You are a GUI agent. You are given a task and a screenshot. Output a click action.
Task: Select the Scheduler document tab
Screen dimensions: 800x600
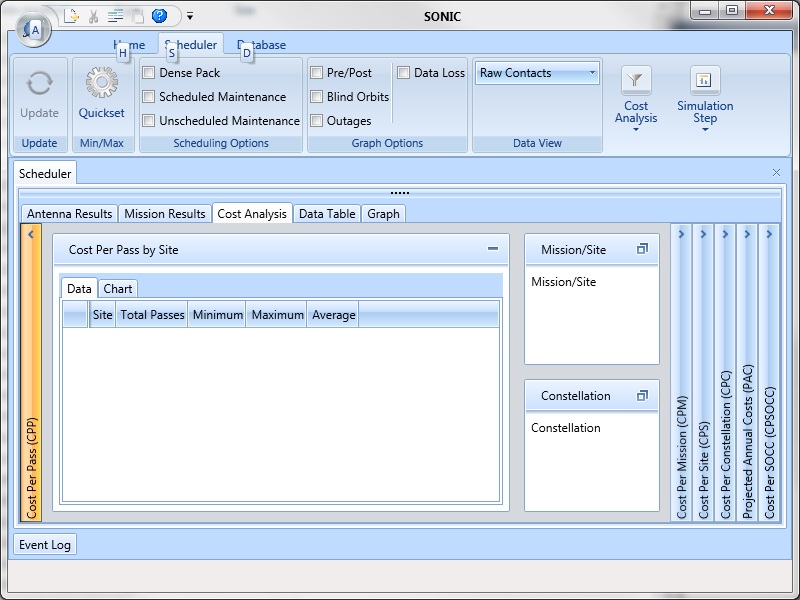click(x=45, y=173)
